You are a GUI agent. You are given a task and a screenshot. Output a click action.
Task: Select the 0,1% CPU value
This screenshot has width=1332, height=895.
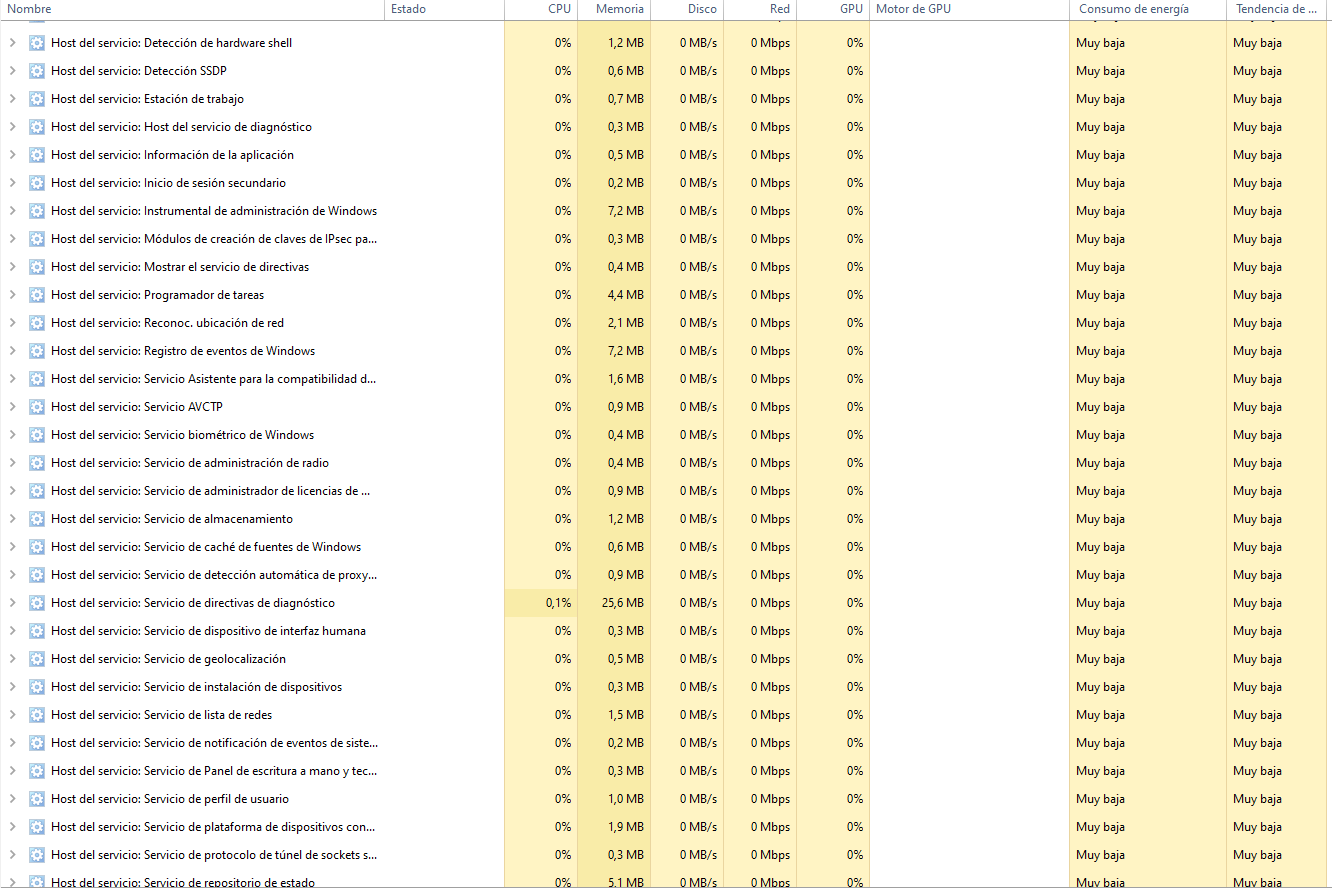(559, 603)
